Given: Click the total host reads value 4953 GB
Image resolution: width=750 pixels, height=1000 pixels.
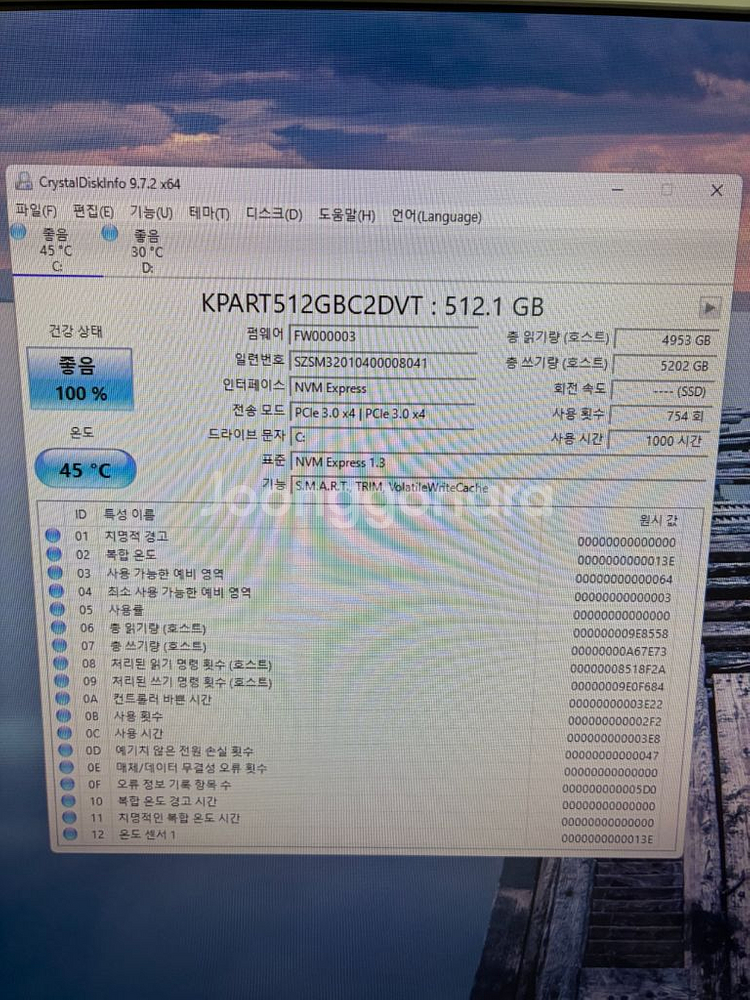Looking at the screenshot, I should (x=665, y=340).
